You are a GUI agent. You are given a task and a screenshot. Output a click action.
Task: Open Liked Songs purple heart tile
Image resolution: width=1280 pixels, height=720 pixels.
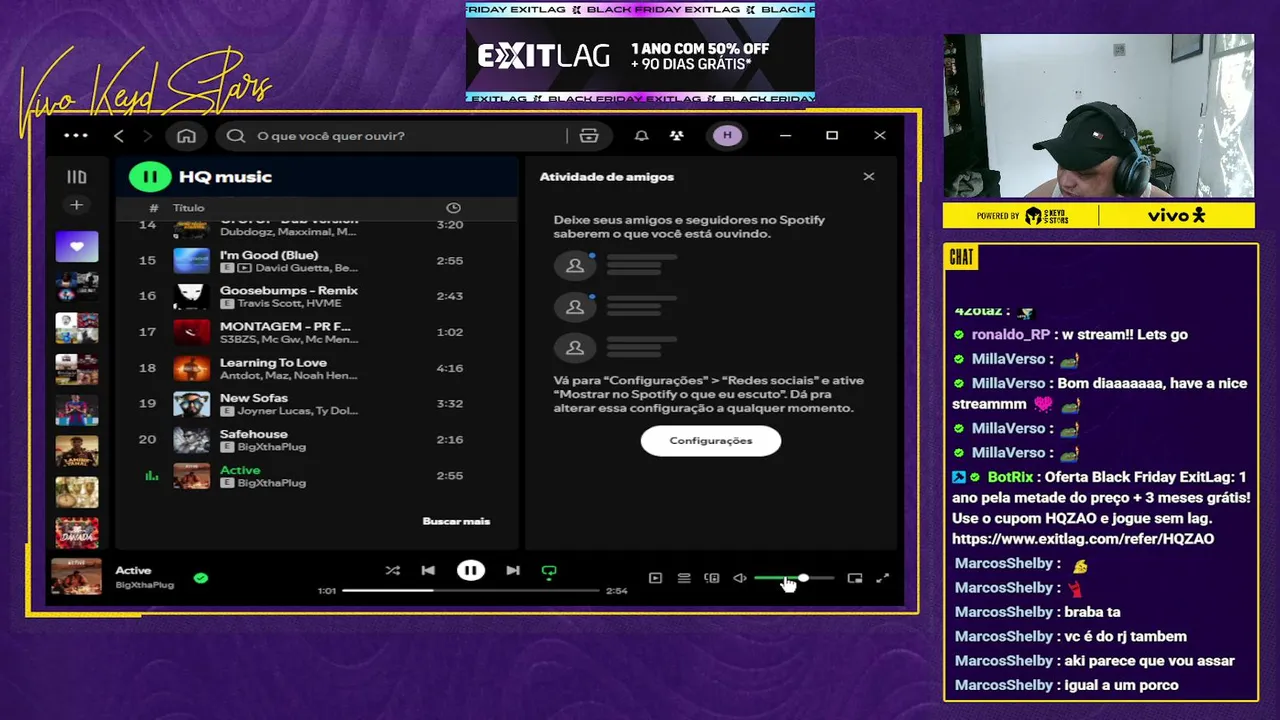(x=77, y=246)
